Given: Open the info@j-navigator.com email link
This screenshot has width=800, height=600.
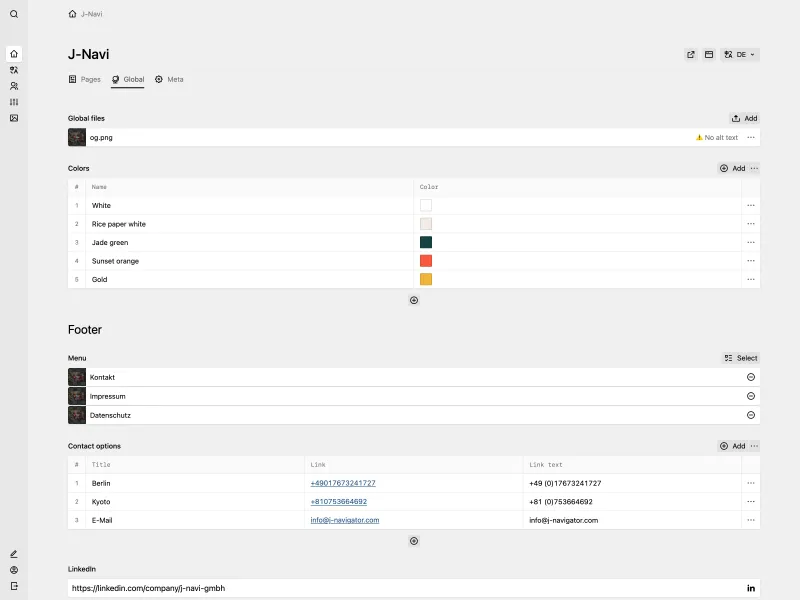Looking at the screenshot, I should pyautogui.click(x=346, y=520).
